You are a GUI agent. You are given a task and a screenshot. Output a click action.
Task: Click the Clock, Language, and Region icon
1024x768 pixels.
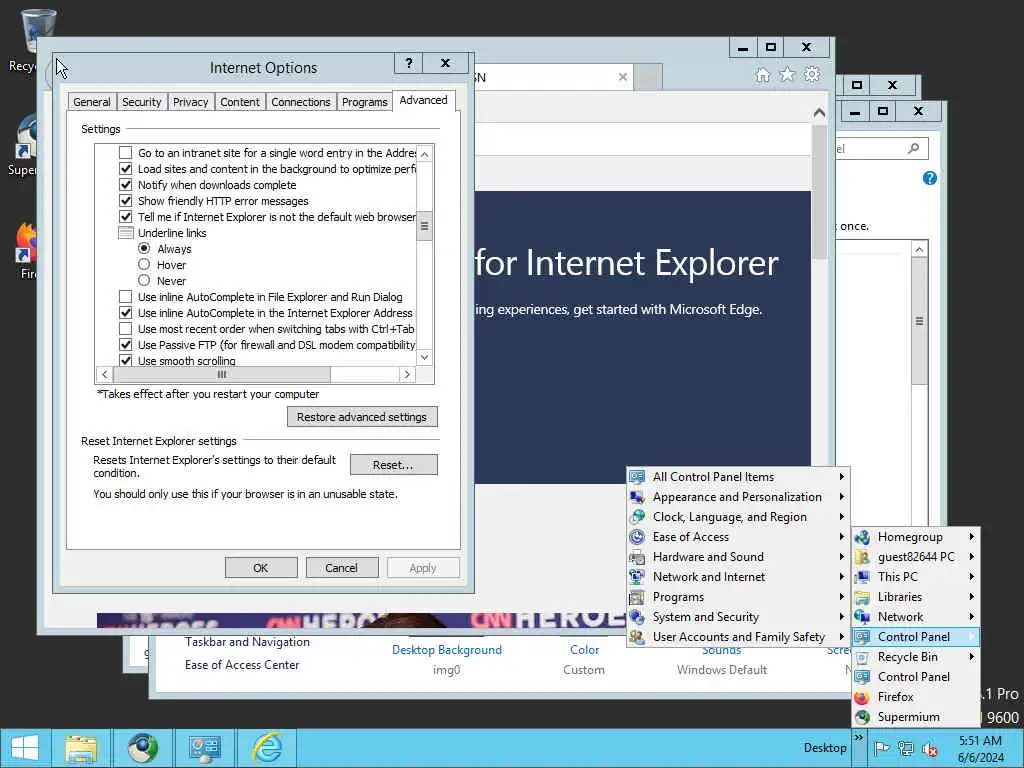coord(637,517)
